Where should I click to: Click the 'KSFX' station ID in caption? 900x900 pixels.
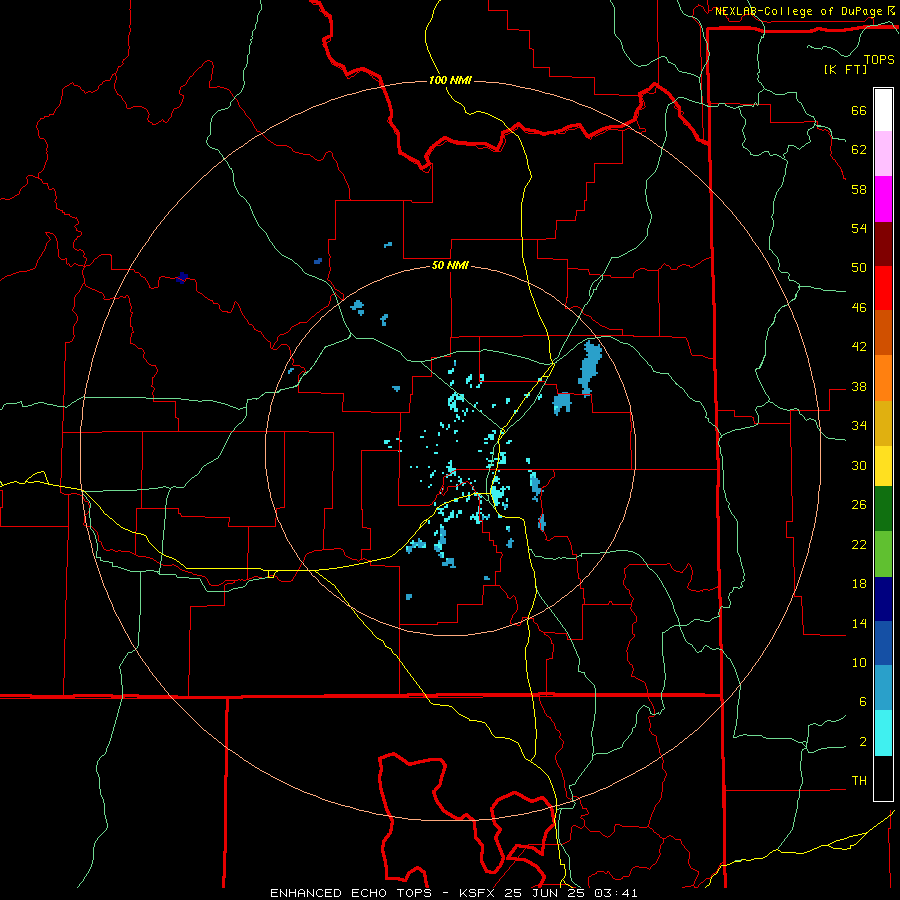click(479, 893)
